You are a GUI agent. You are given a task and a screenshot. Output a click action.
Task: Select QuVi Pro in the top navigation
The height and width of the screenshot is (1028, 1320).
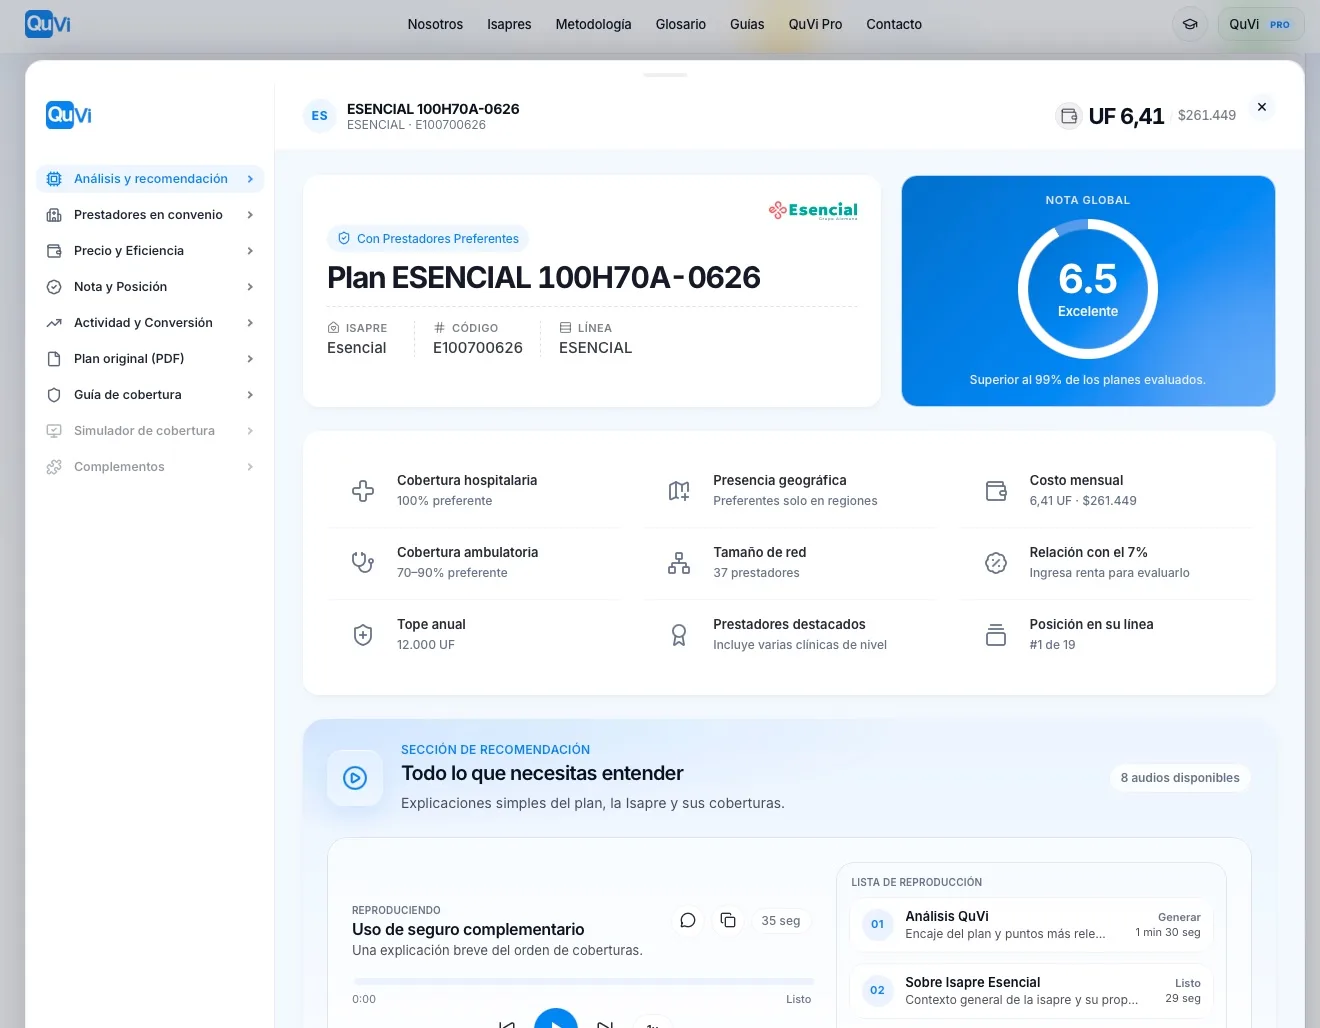point(815,24)
